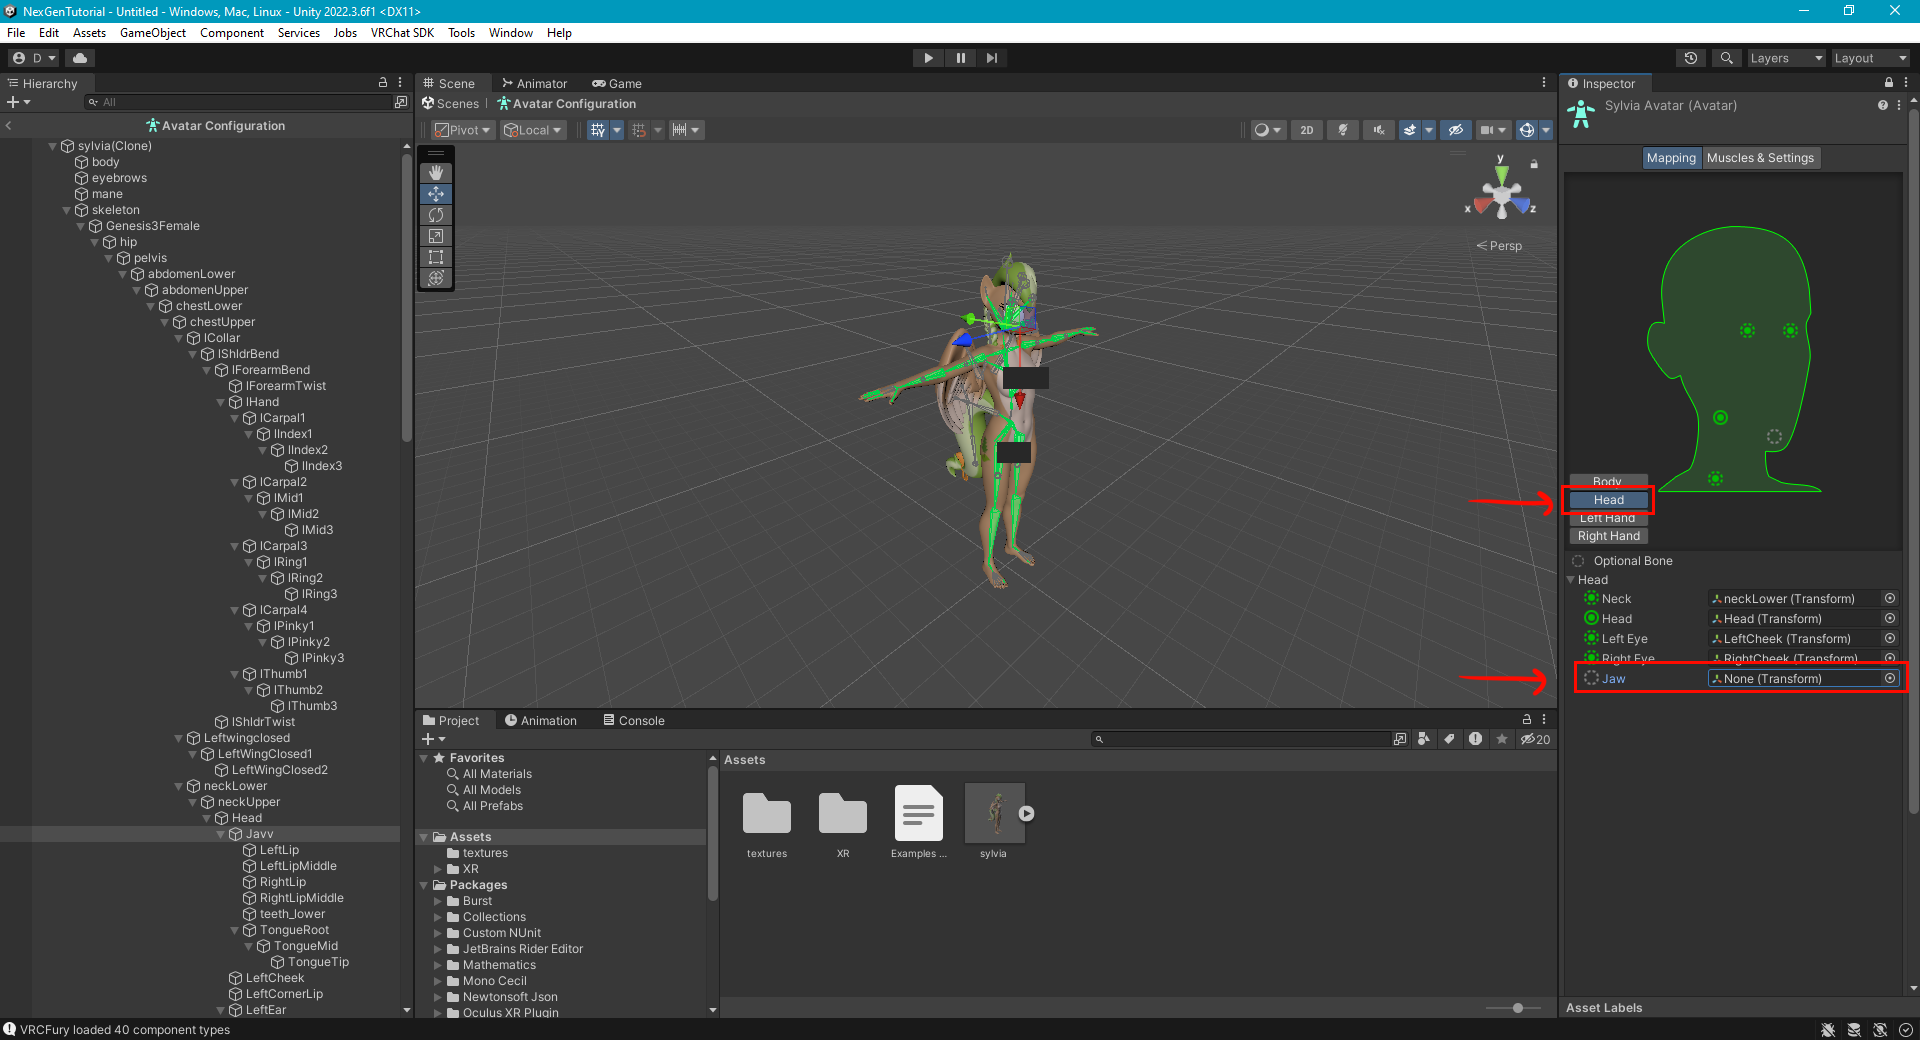
Task: Open the Unity Cloud icon
Action: pyautogui.click(x=80, y=58)
